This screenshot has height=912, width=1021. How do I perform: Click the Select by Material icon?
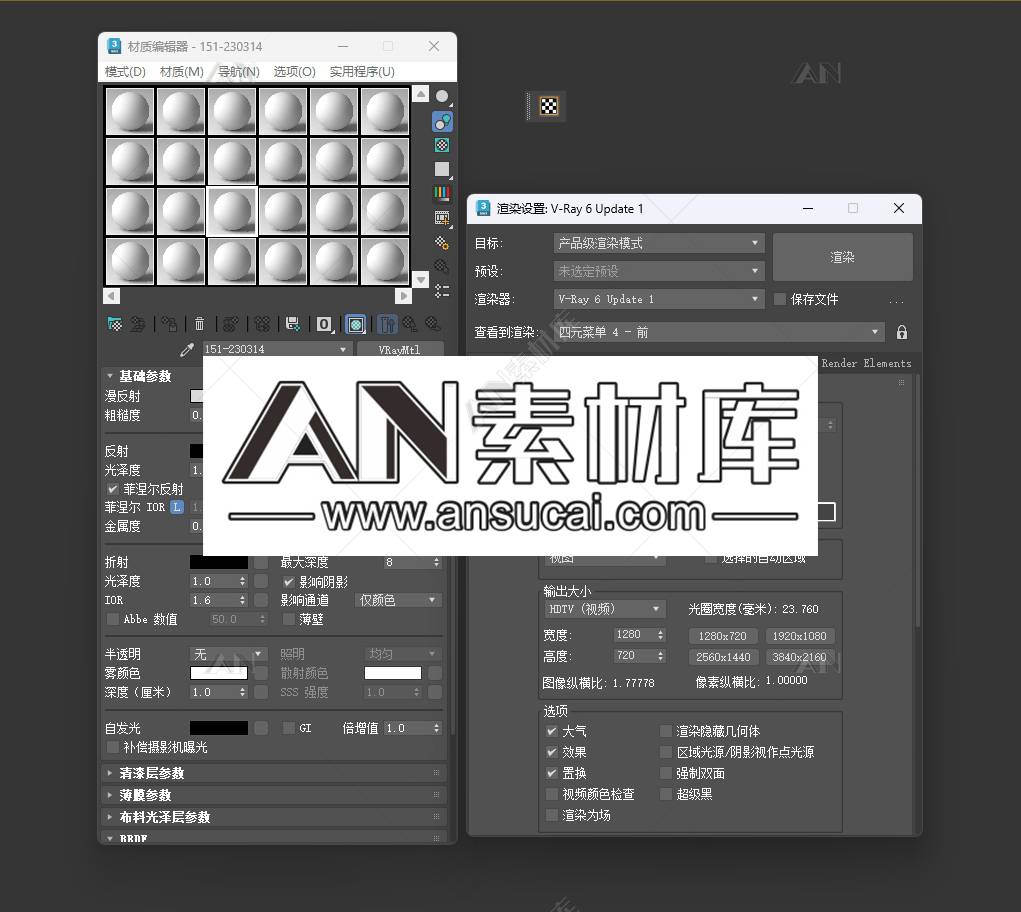[442, 267]
